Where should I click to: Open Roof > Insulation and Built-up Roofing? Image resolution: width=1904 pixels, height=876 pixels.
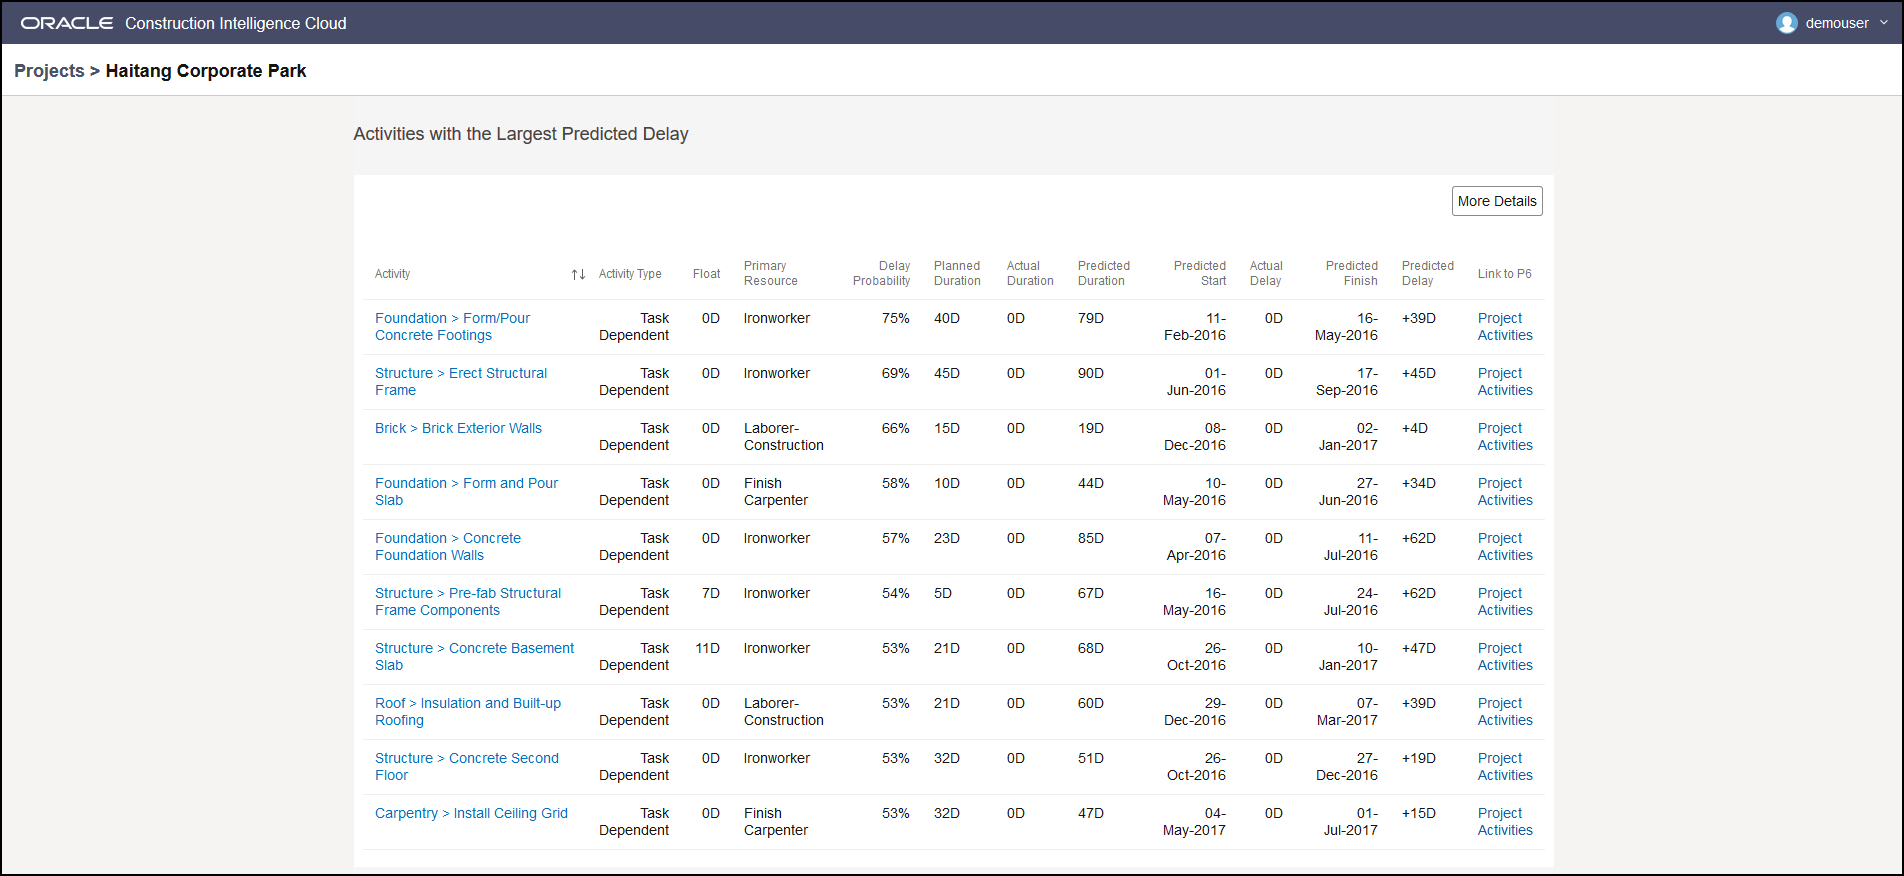tap(468, 712)
